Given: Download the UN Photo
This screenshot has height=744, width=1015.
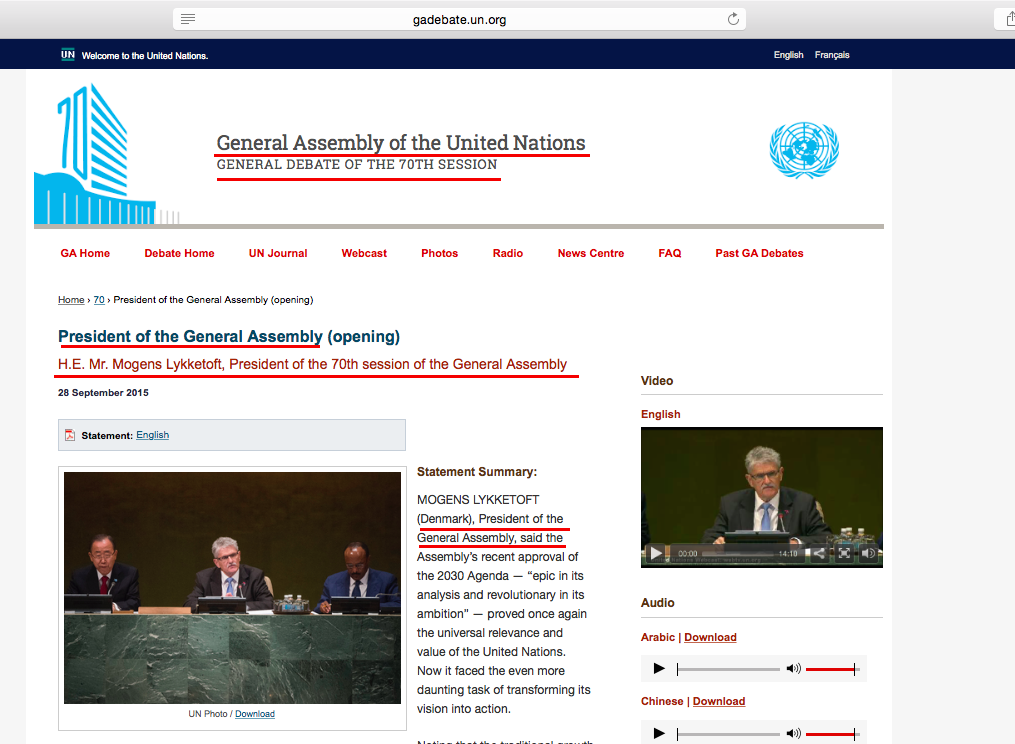Looking at the screenshot, I should click(254, 714).
